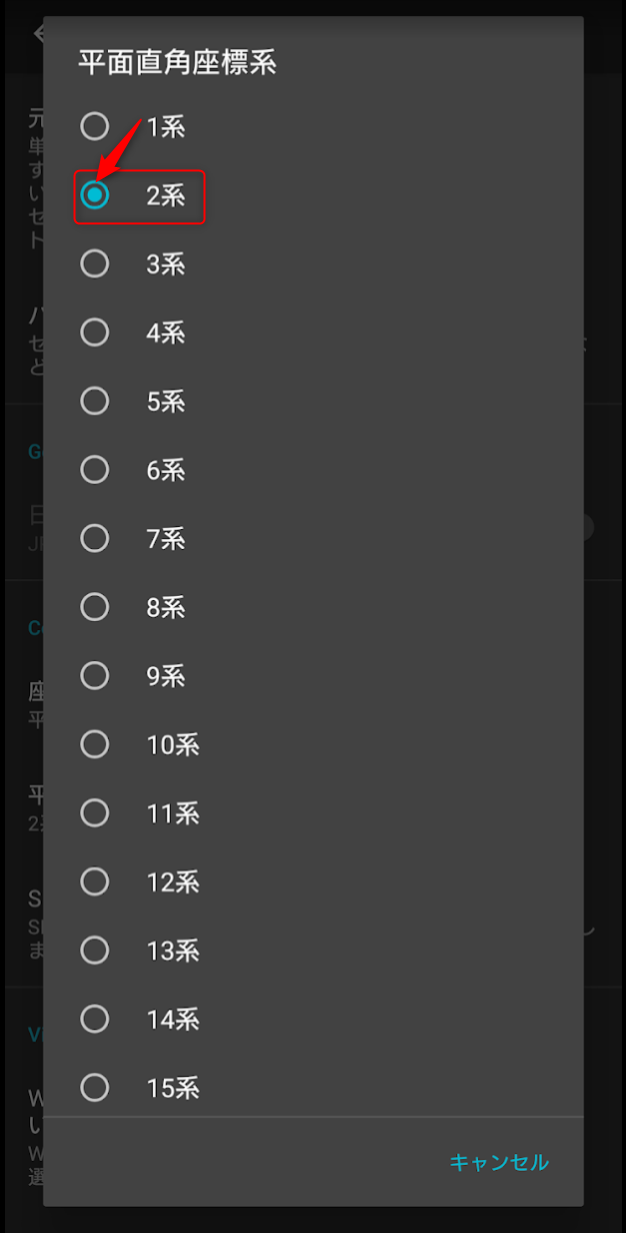626x1233 pixels.
Task: Pick the 8系 option
Action: coord(95,607)
